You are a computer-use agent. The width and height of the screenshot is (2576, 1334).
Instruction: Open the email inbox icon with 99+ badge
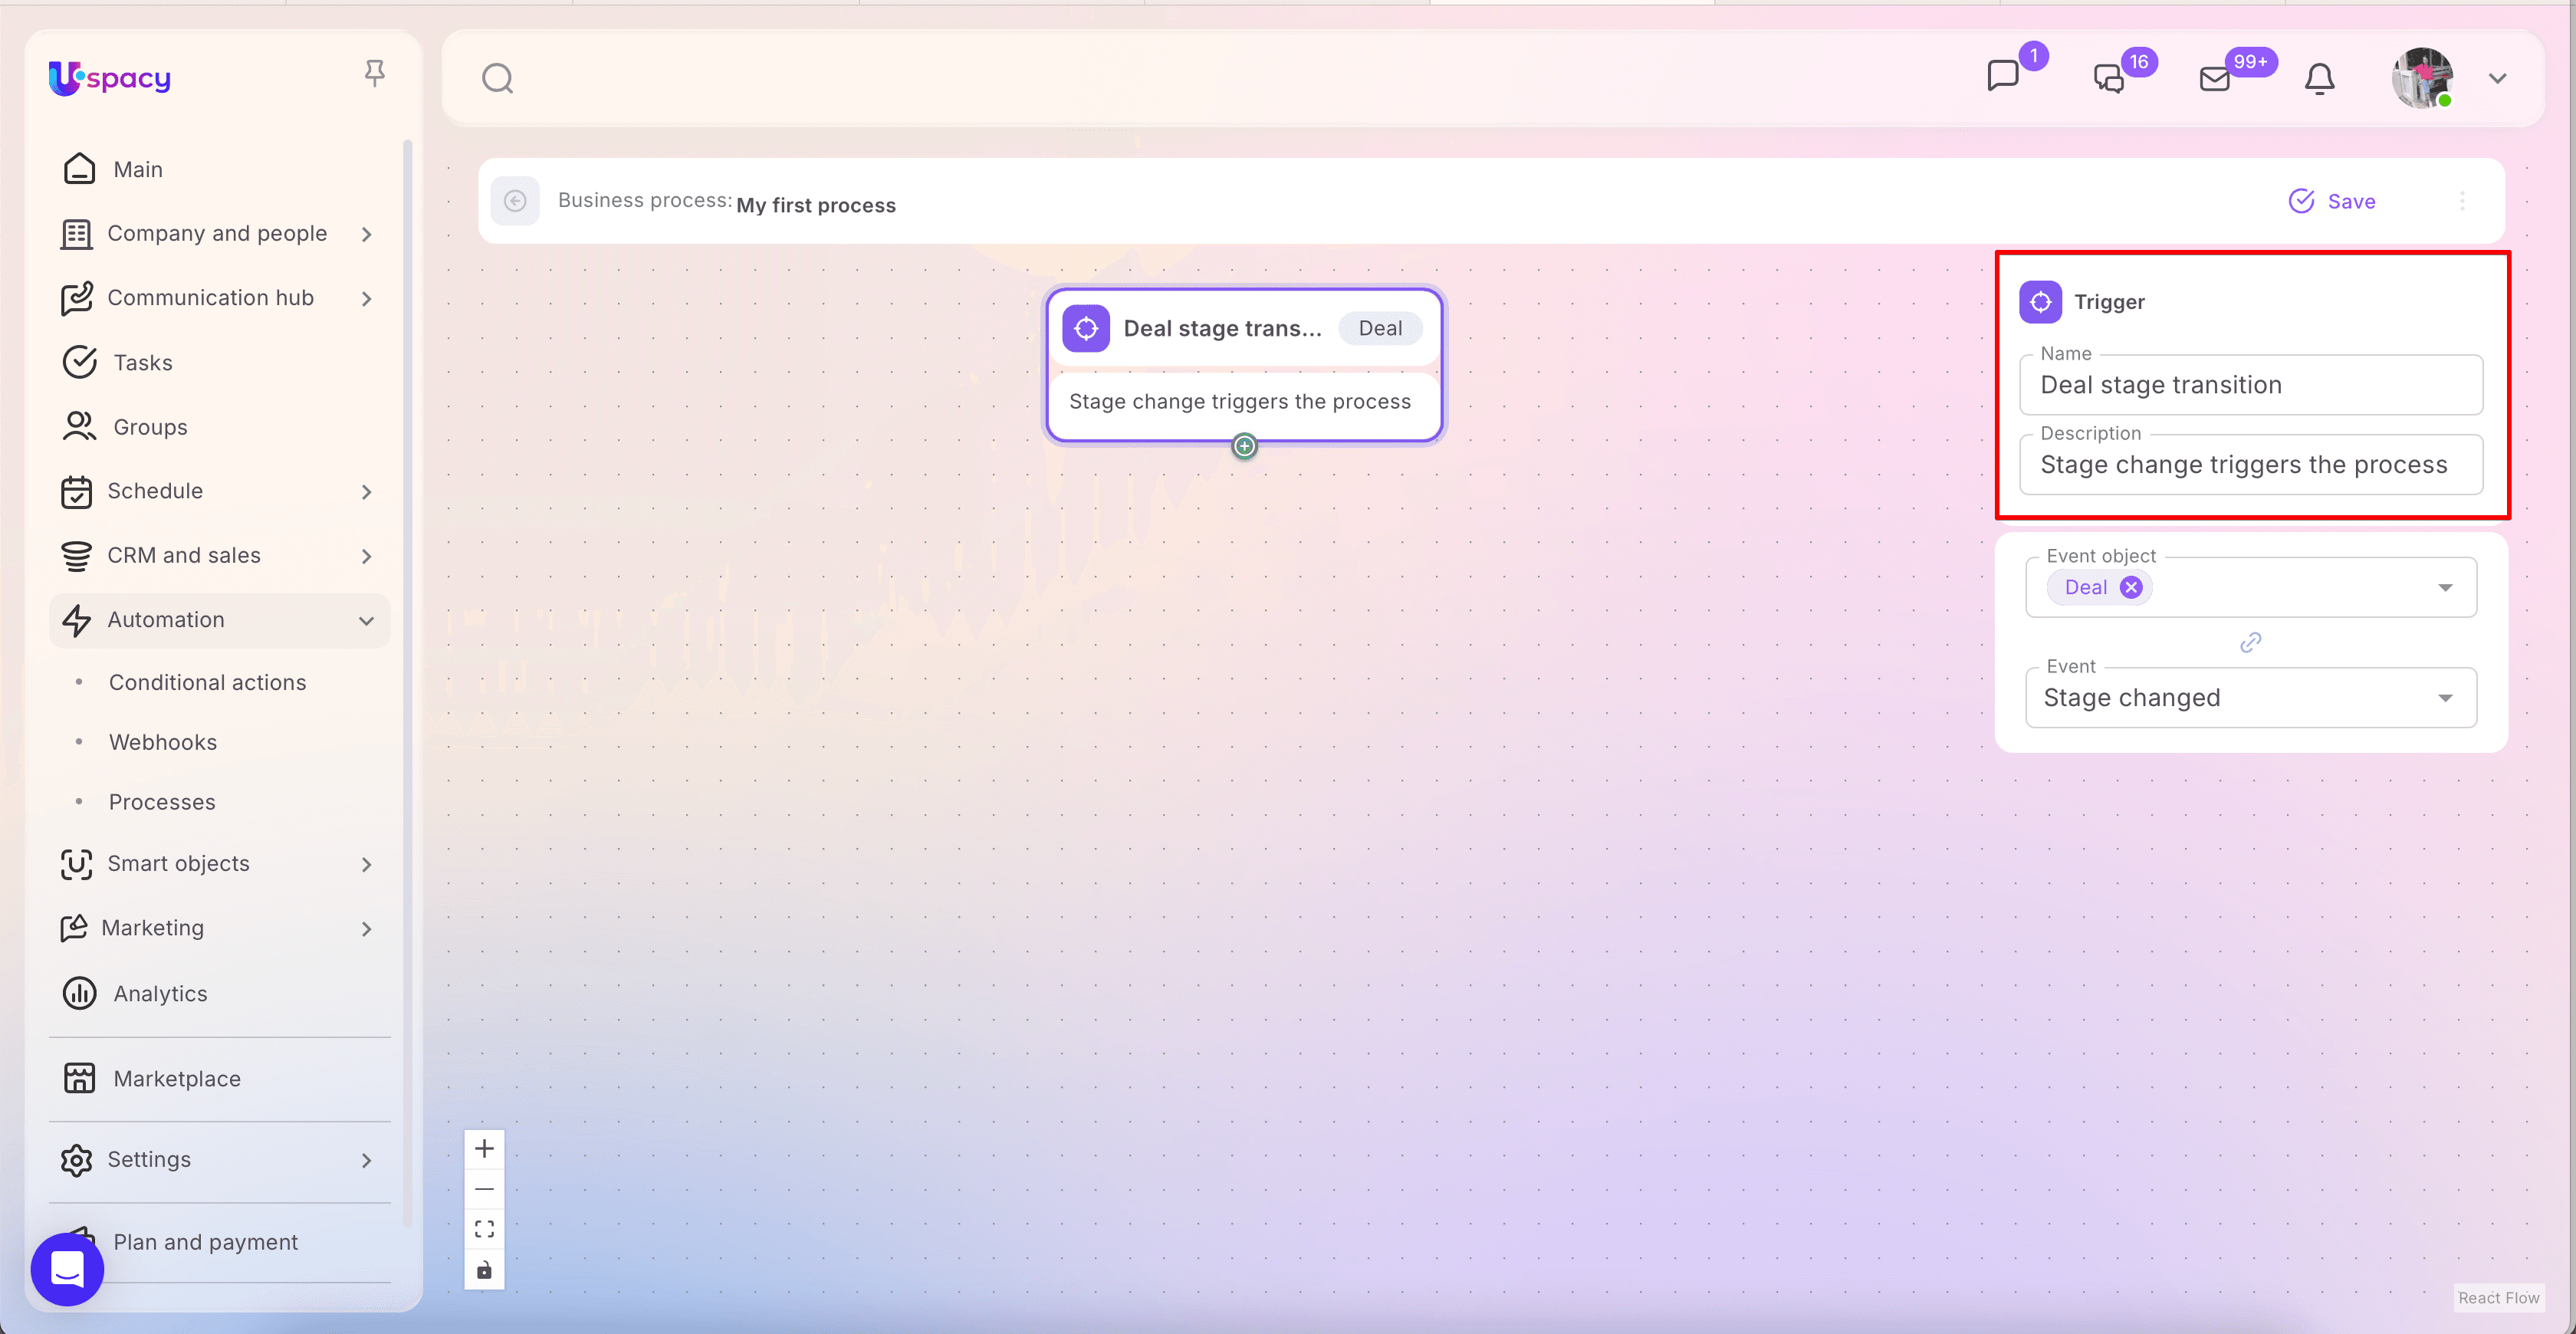pyautogui.click(x=2214, y=78)
